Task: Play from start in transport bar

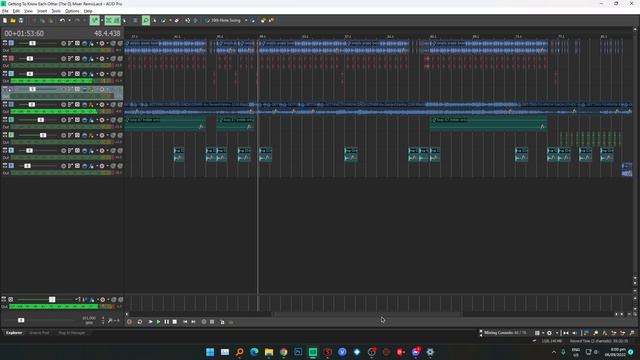Action: [150, 322]
